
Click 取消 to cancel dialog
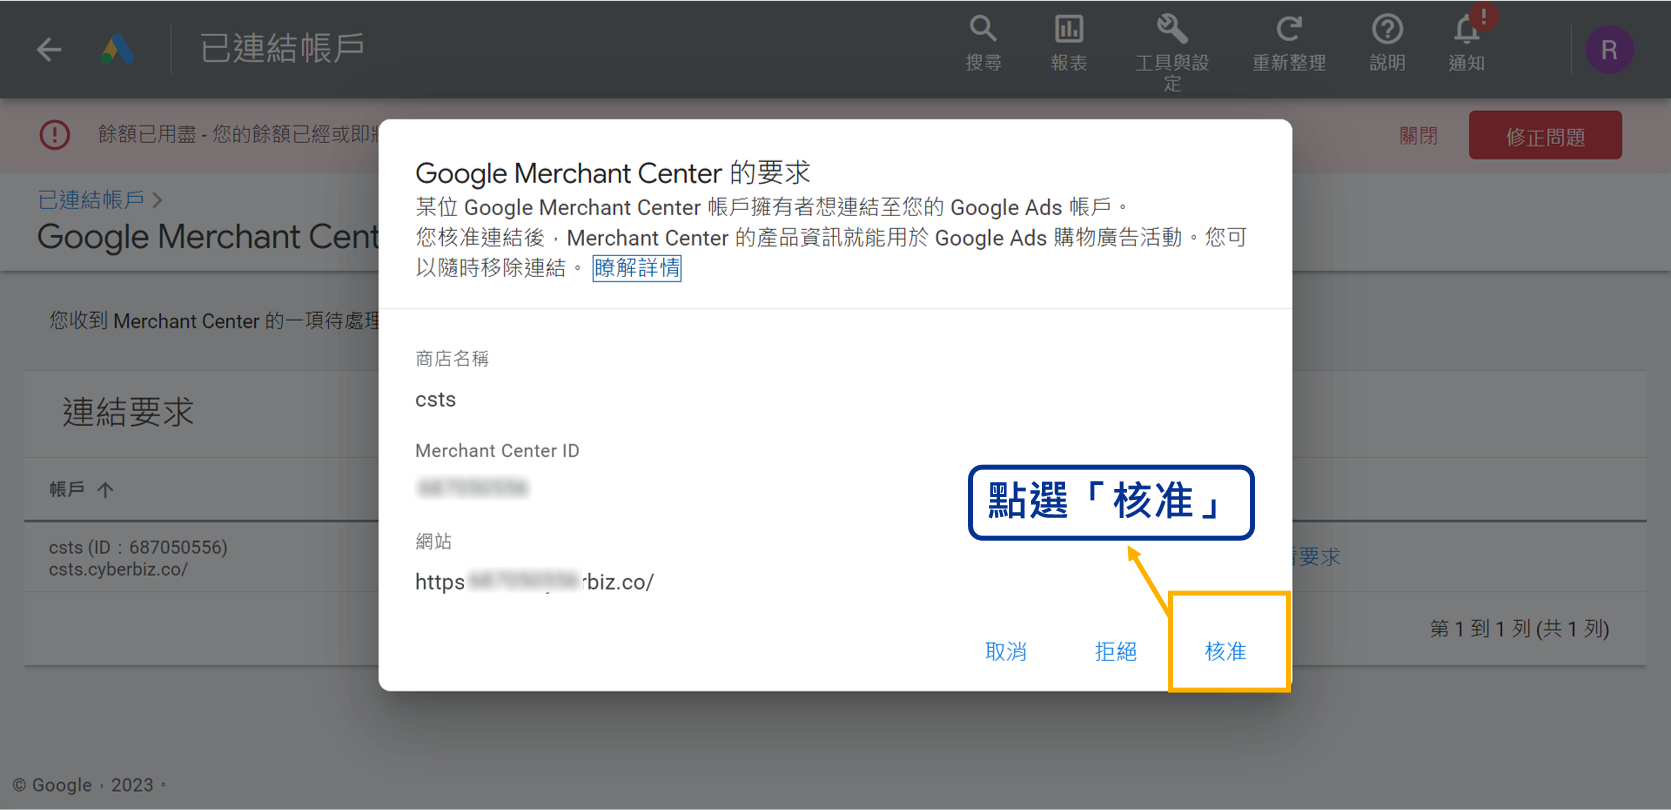[1006, 652]
